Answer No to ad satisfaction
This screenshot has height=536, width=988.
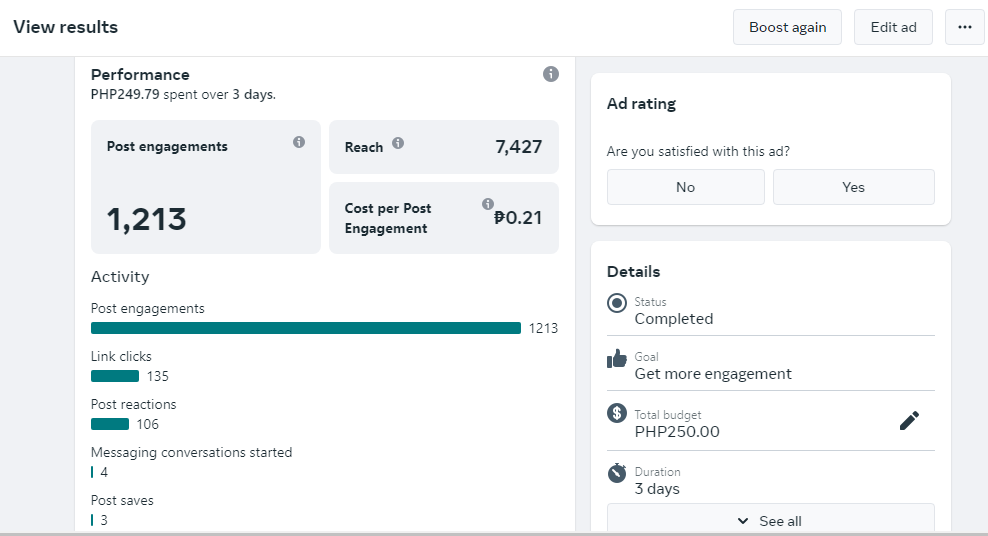(x=685, y=187)
